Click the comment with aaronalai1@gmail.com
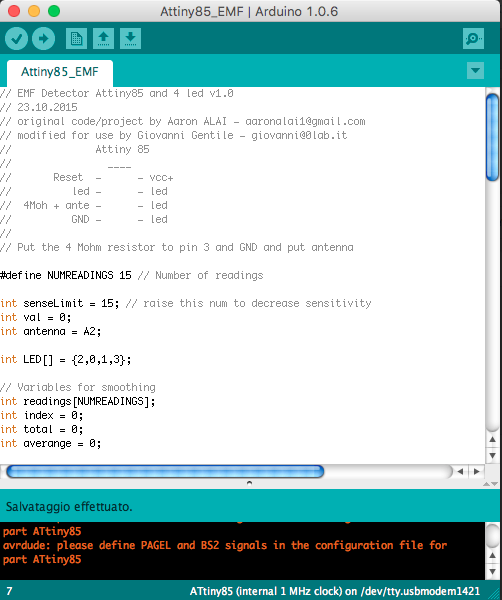 click(183, 122)
